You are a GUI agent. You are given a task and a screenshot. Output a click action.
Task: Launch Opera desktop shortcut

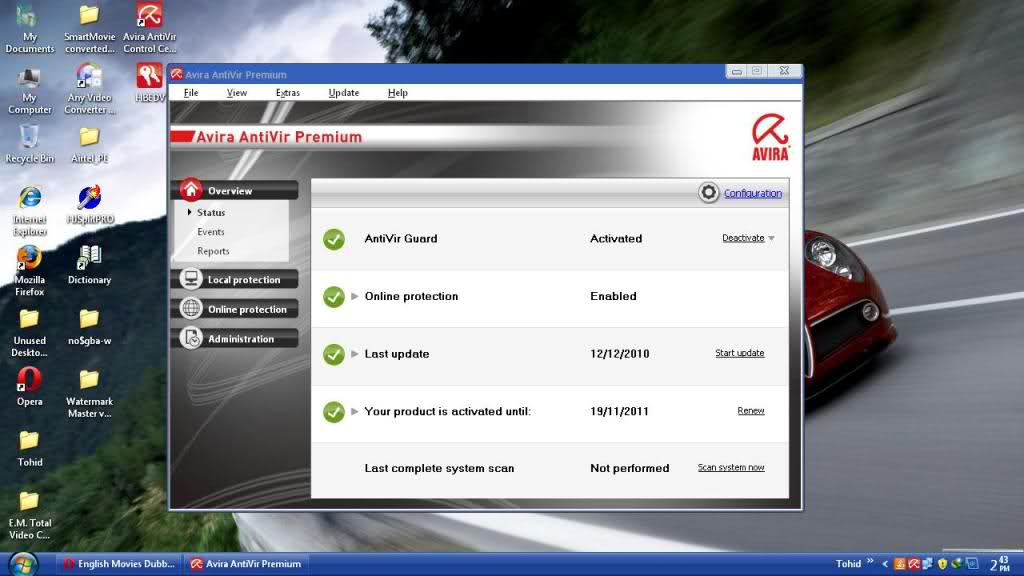pyautogui.click(x=29, y=387)
